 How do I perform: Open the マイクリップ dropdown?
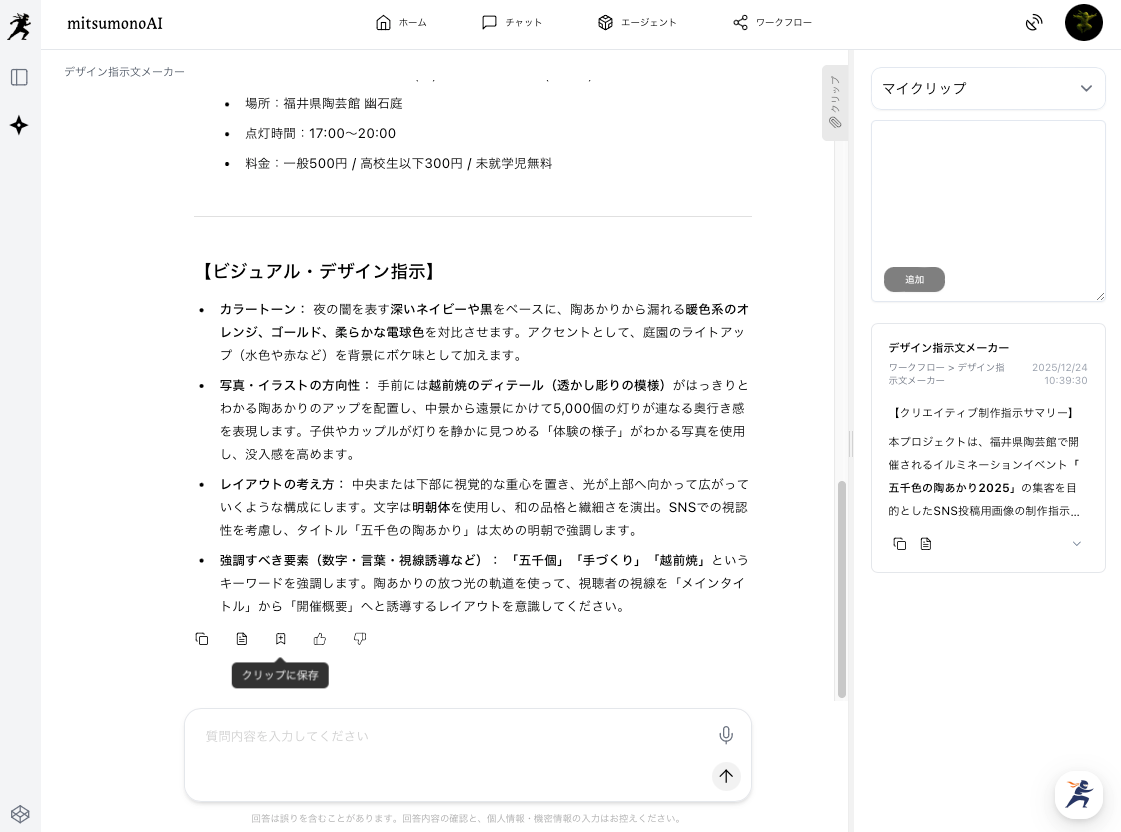pos(987,88)
